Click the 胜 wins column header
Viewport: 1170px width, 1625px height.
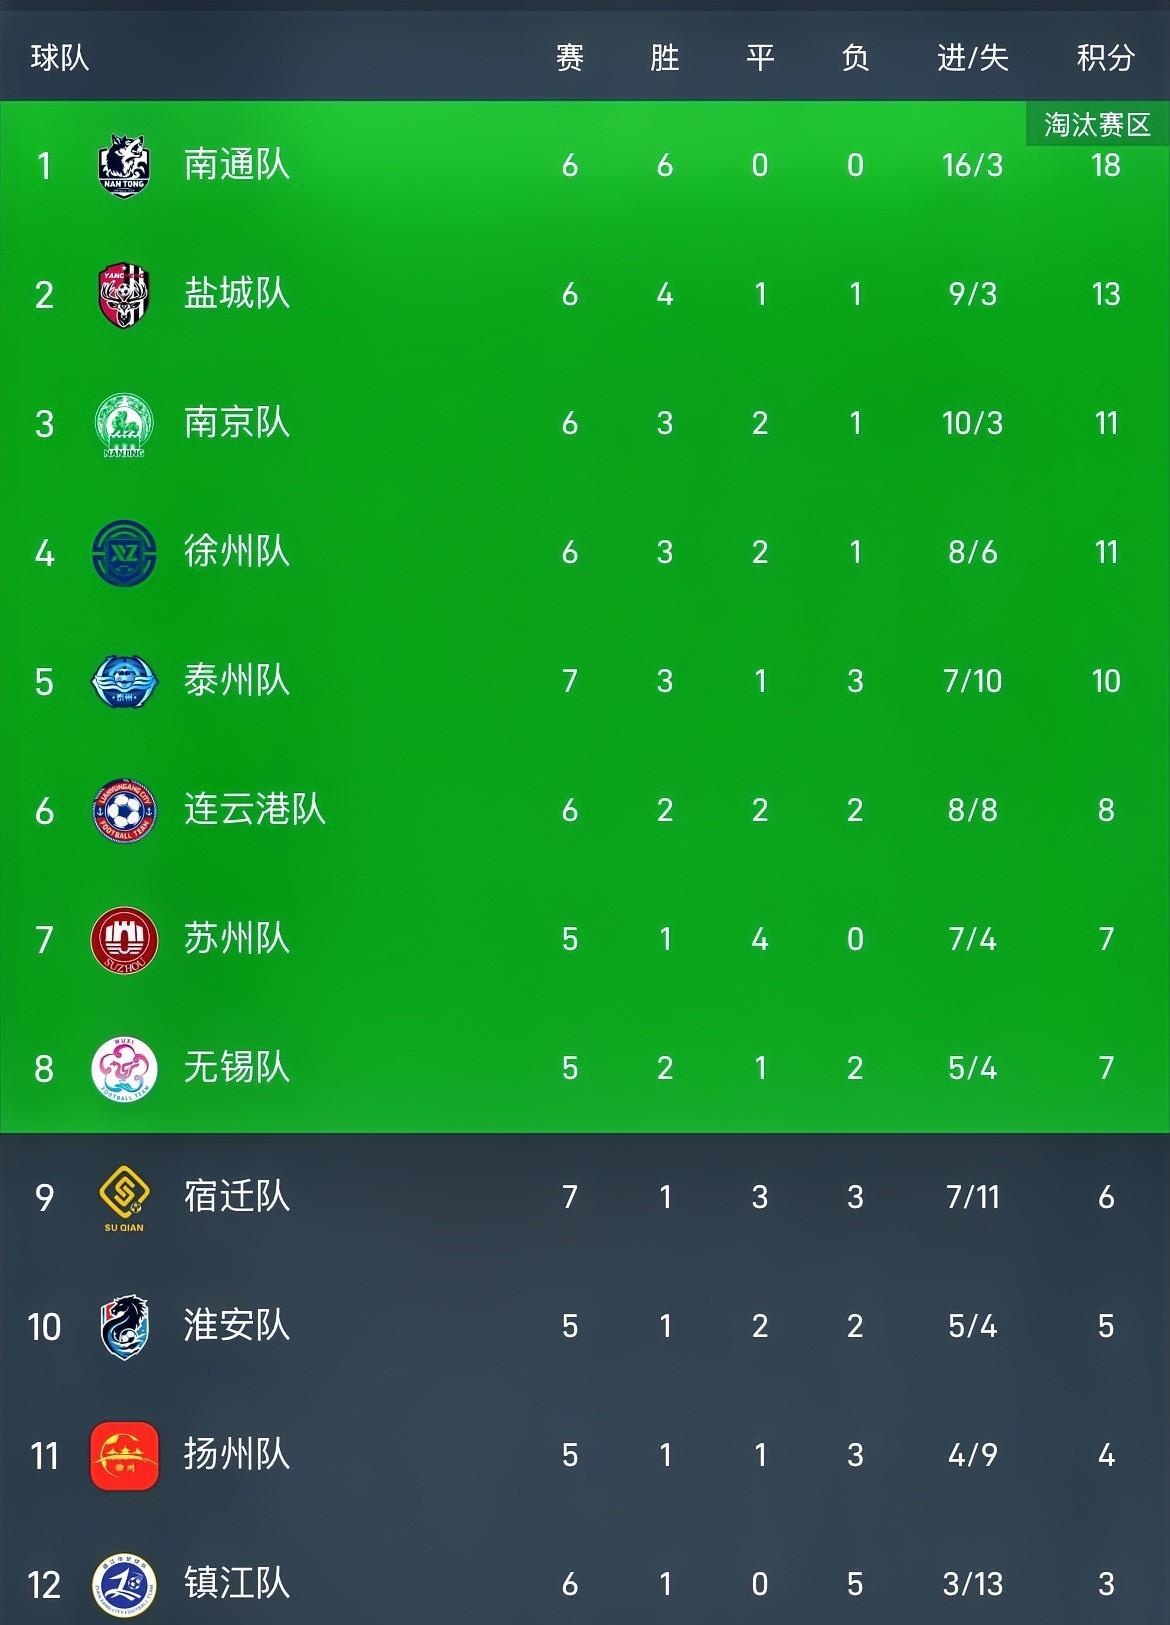664,58
